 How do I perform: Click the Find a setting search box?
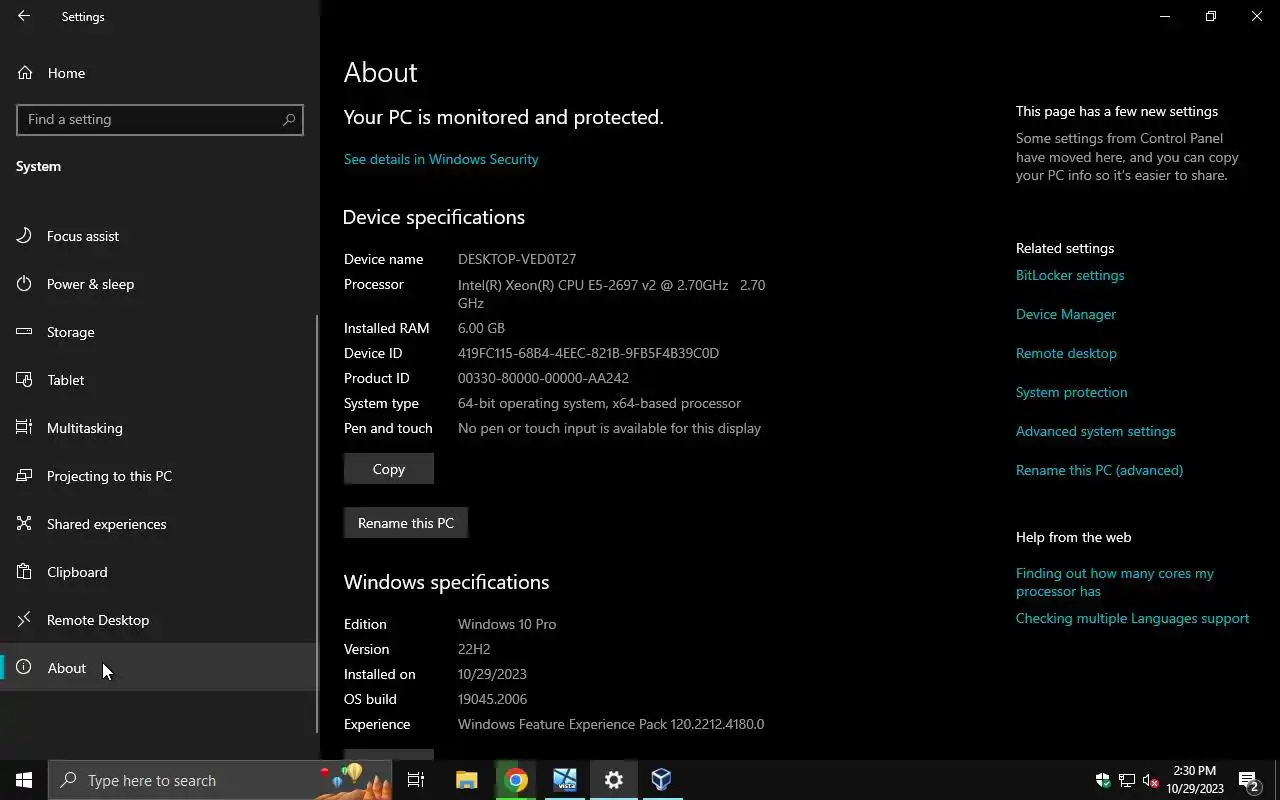point(160,119)
